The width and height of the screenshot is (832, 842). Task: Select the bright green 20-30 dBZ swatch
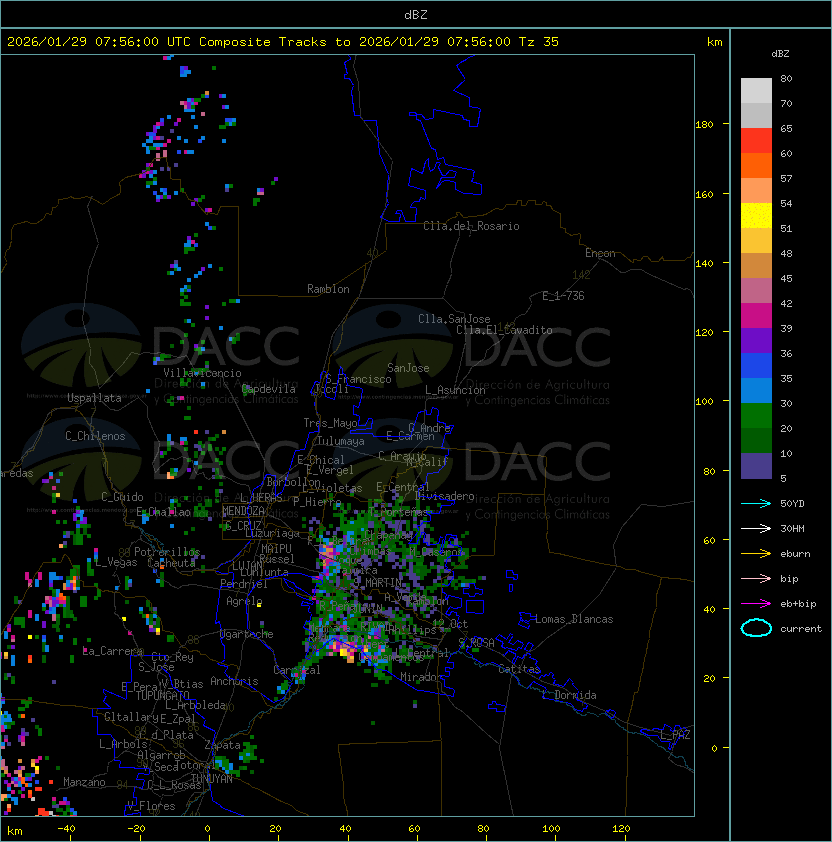point(756,416)
